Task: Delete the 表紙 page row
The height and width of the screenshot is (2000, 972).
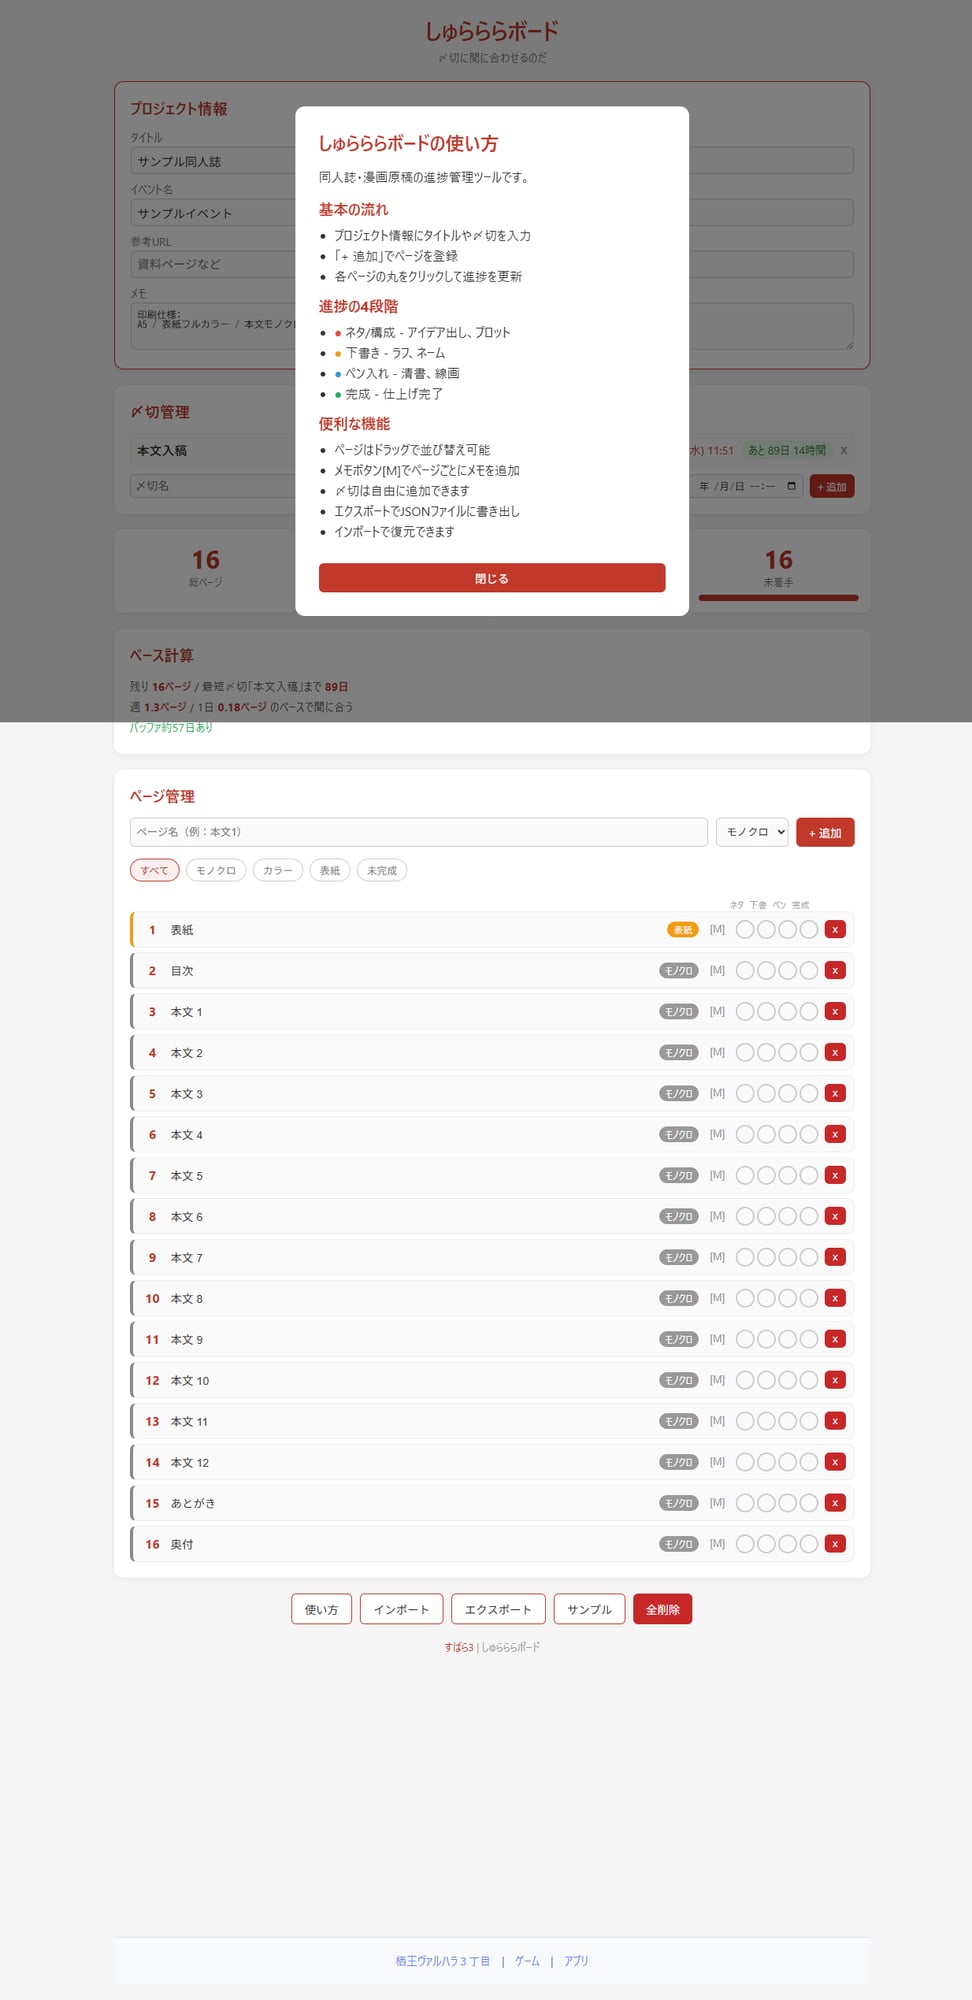Action: 835,930
